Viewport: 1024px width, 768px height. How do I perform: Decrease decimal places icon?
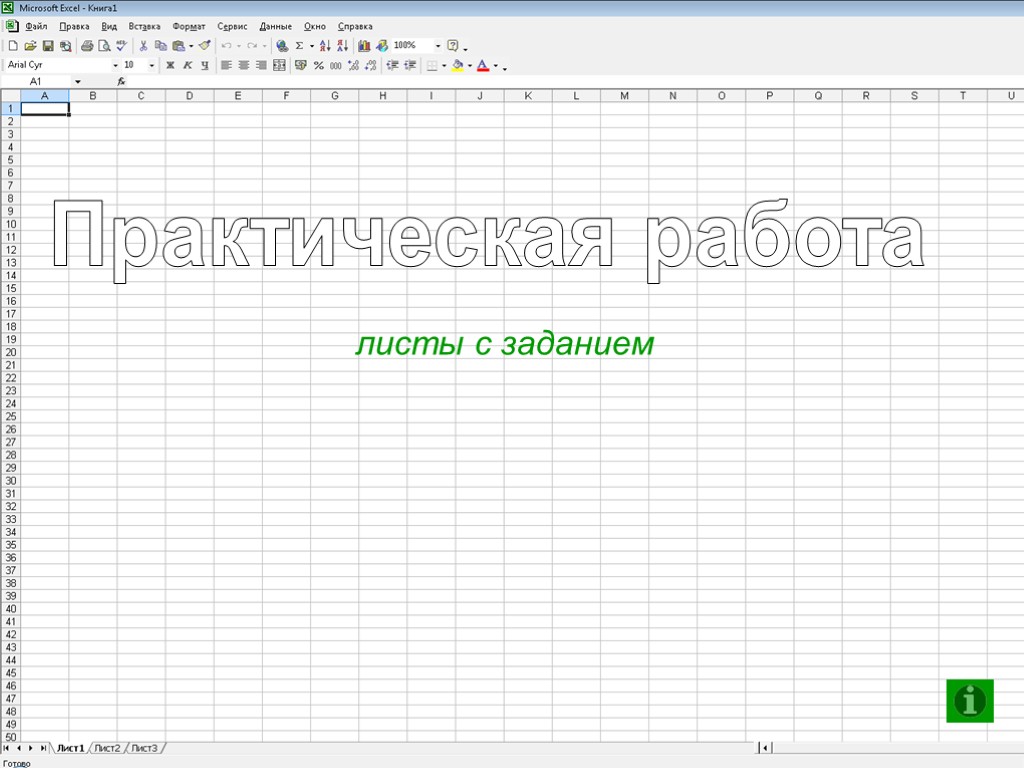[x=370, y=65]
